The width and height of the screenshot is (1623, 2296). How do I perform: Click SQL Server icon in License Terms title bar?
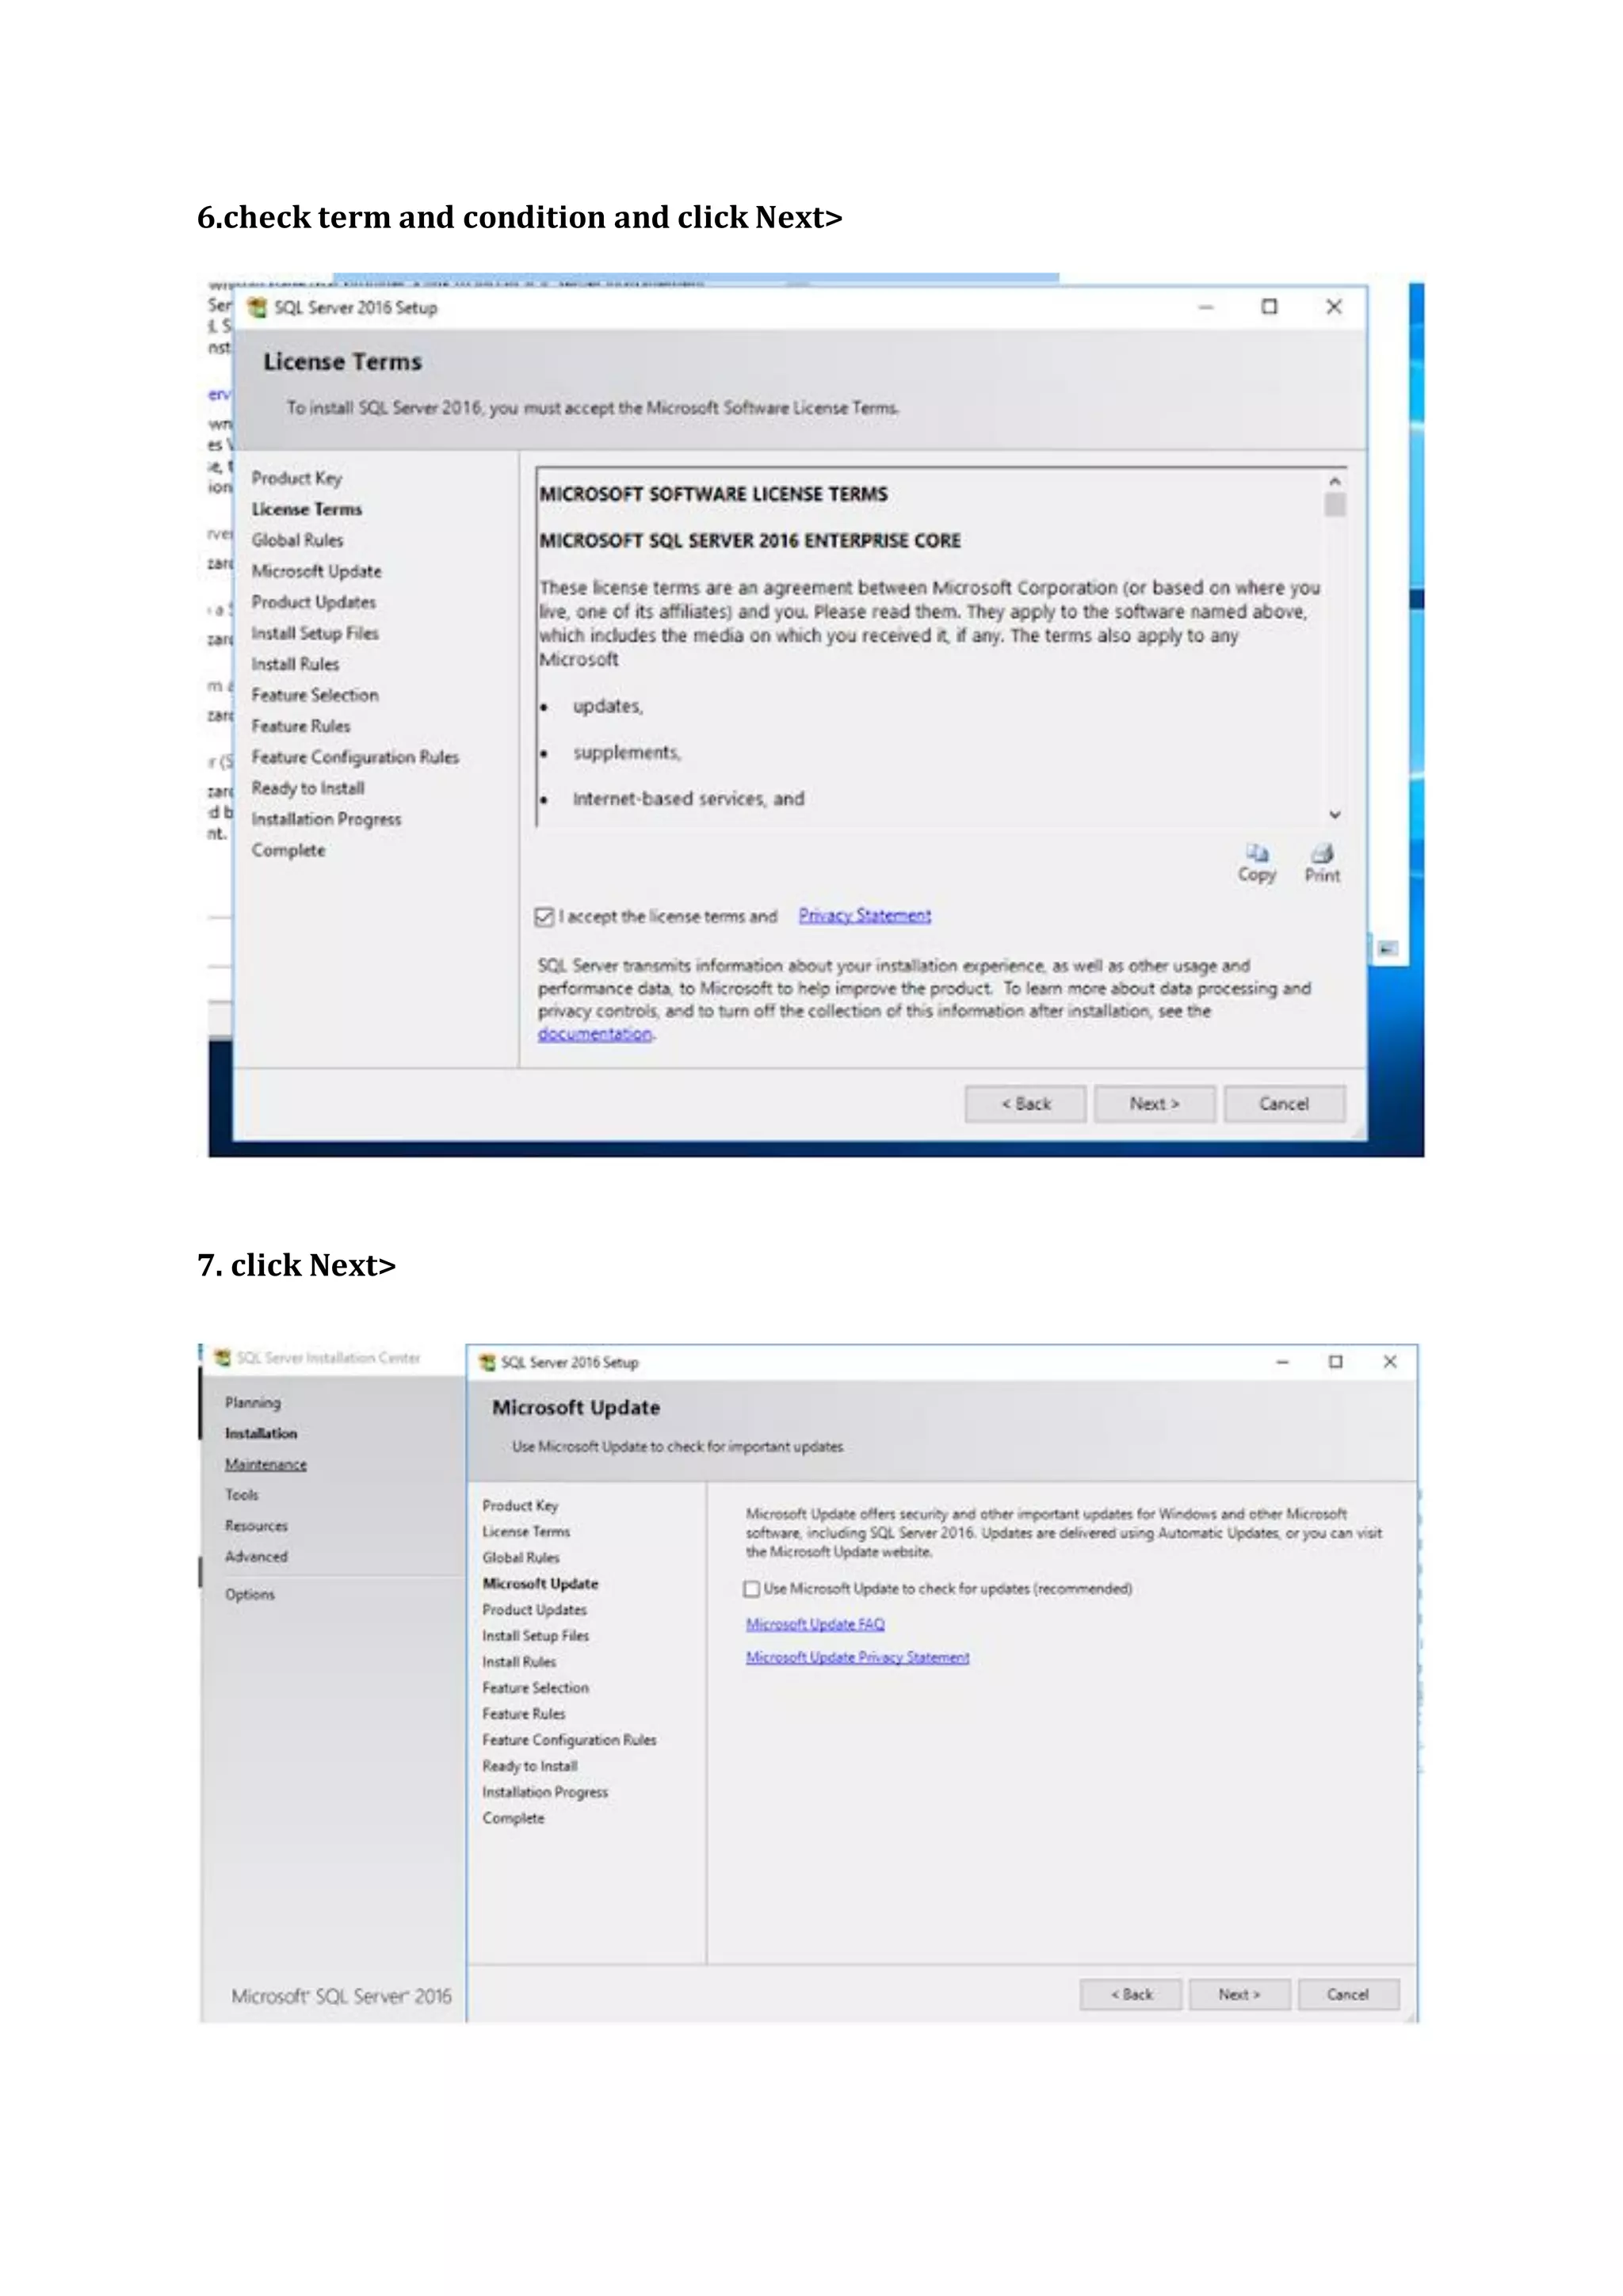click(x=257, y=307)
